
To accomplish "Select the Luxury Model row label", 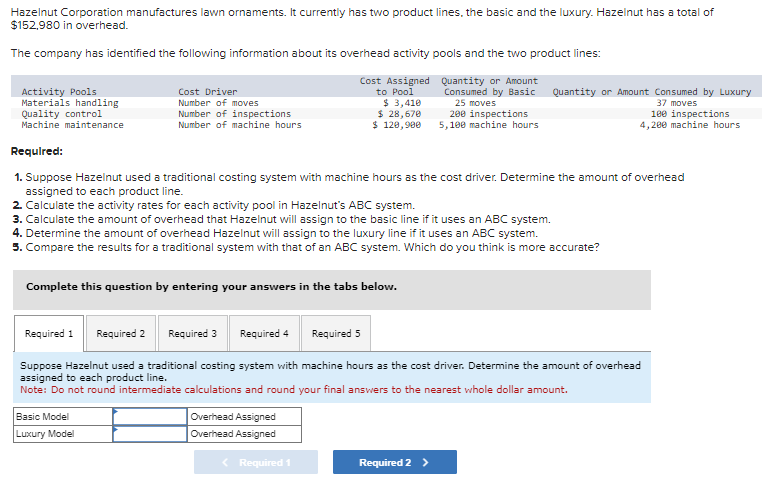I will [45, 434].
